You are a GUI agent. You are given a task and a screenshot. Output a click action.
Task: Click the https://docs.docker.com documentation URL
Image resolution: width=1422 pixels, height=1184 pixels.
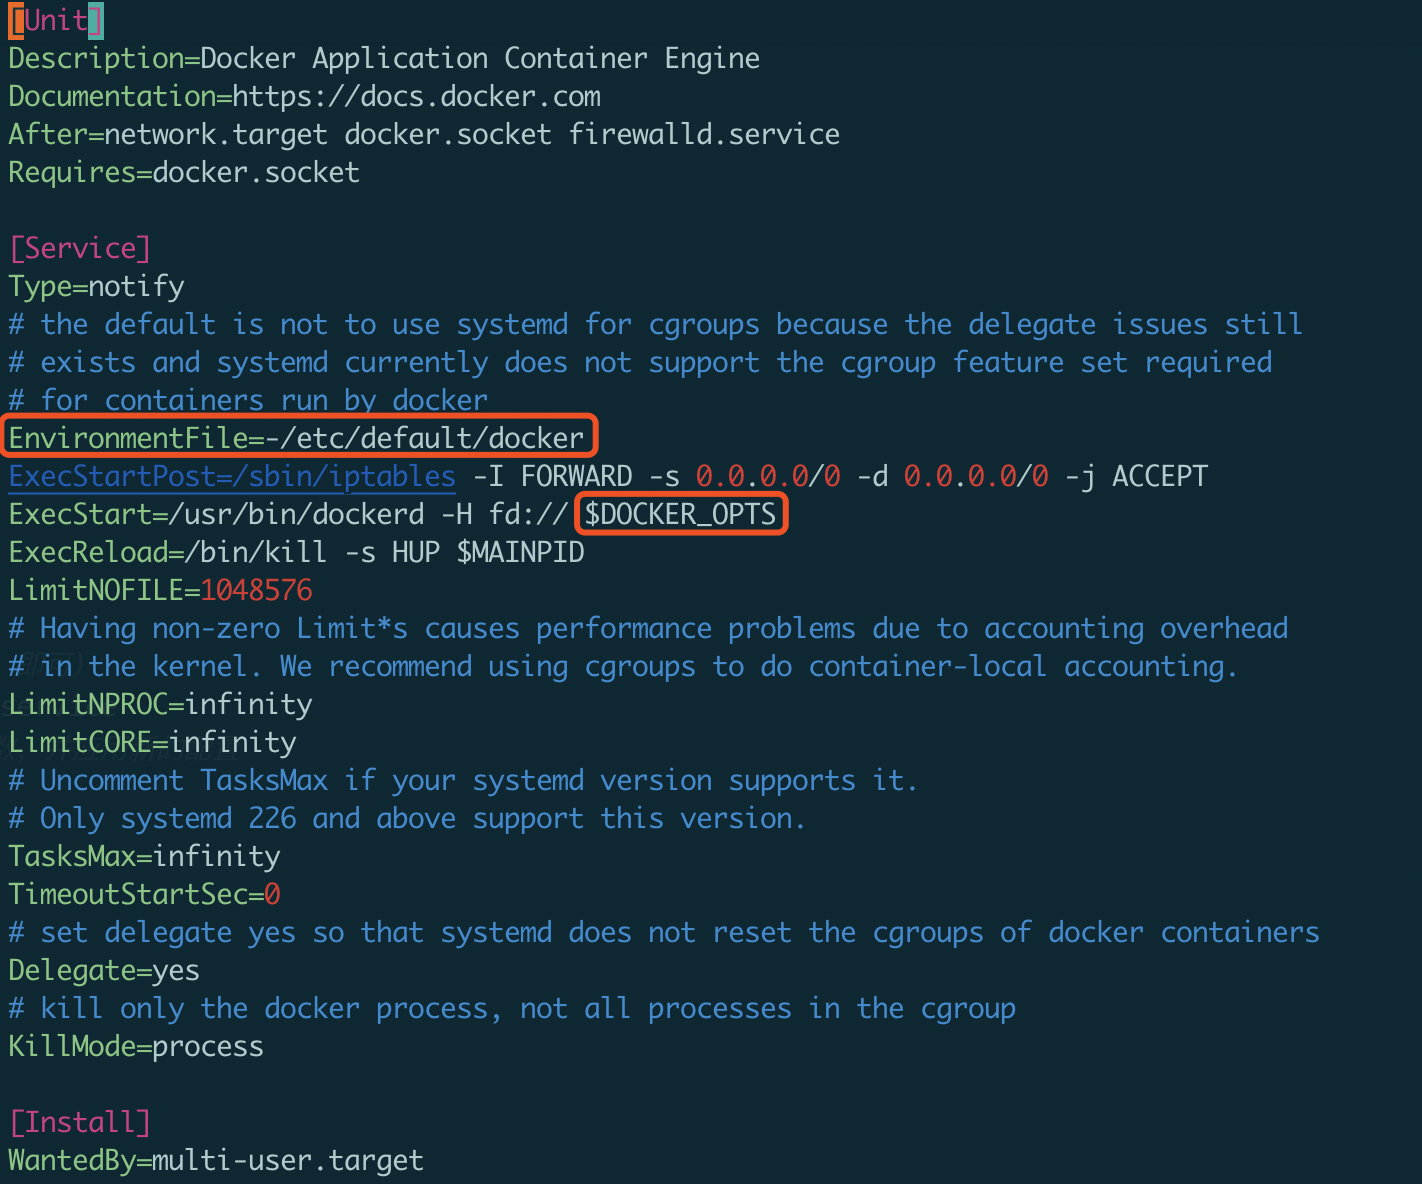tap(416, 97)
